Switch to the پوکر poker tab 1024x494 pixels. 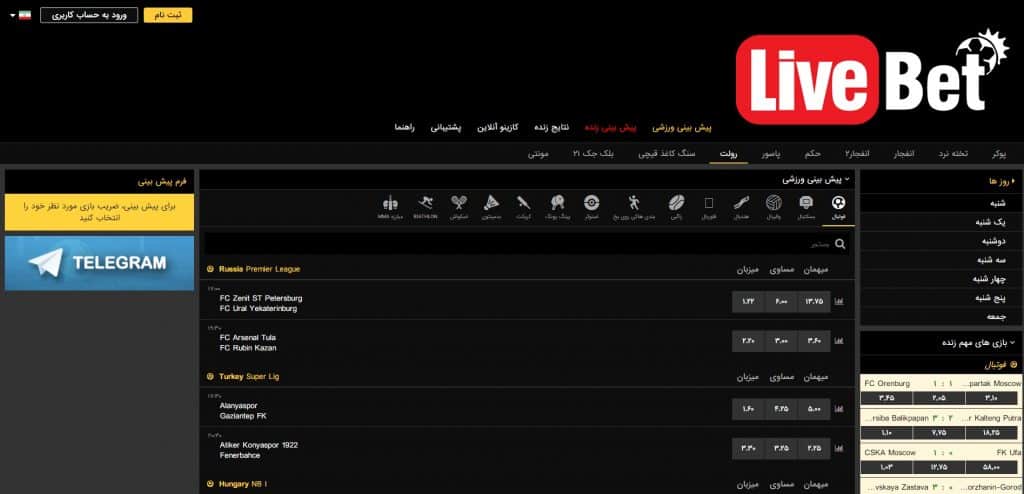(999, 154)
